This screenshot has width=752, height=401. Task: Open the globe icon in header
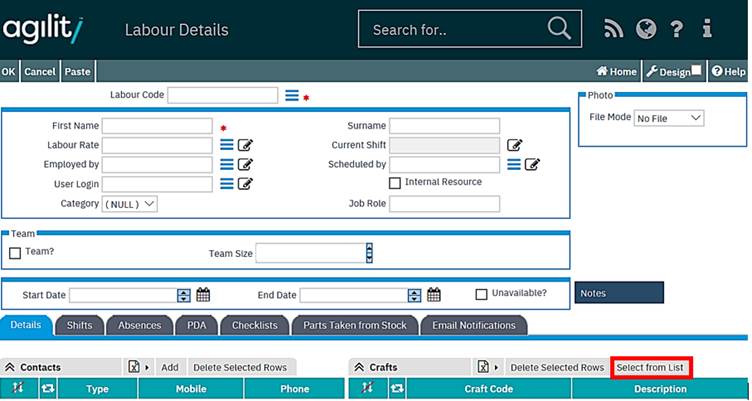click(646, 29)
